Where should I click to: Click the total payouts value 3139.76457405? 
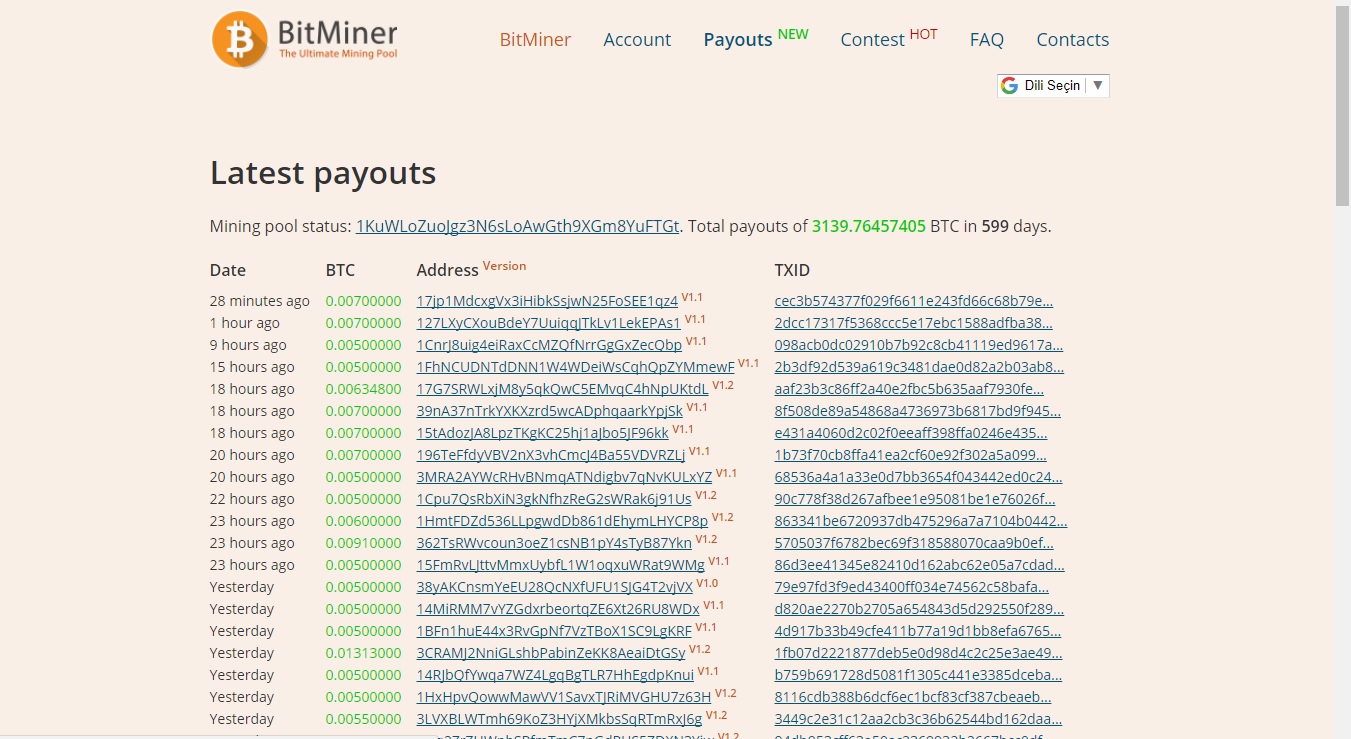point(869,226)
